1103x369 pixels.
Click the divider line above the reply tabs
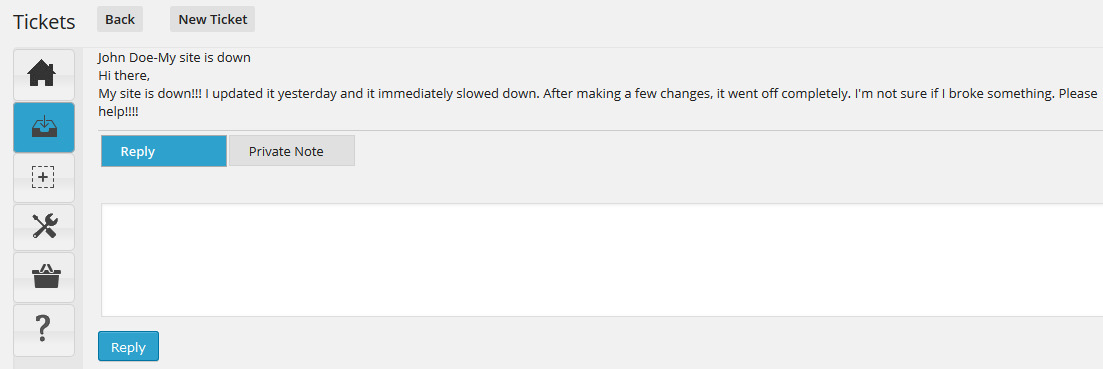(x=600, y=130)
